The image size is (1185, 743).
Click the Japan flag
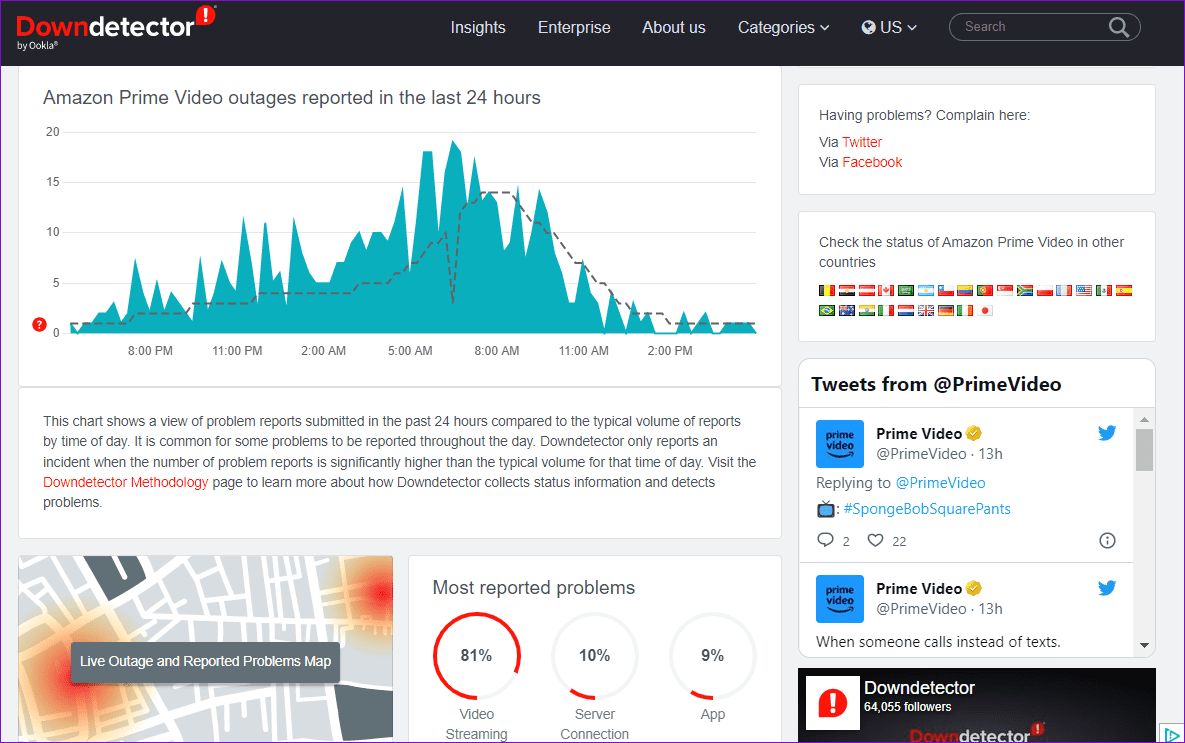coord(985,311)
